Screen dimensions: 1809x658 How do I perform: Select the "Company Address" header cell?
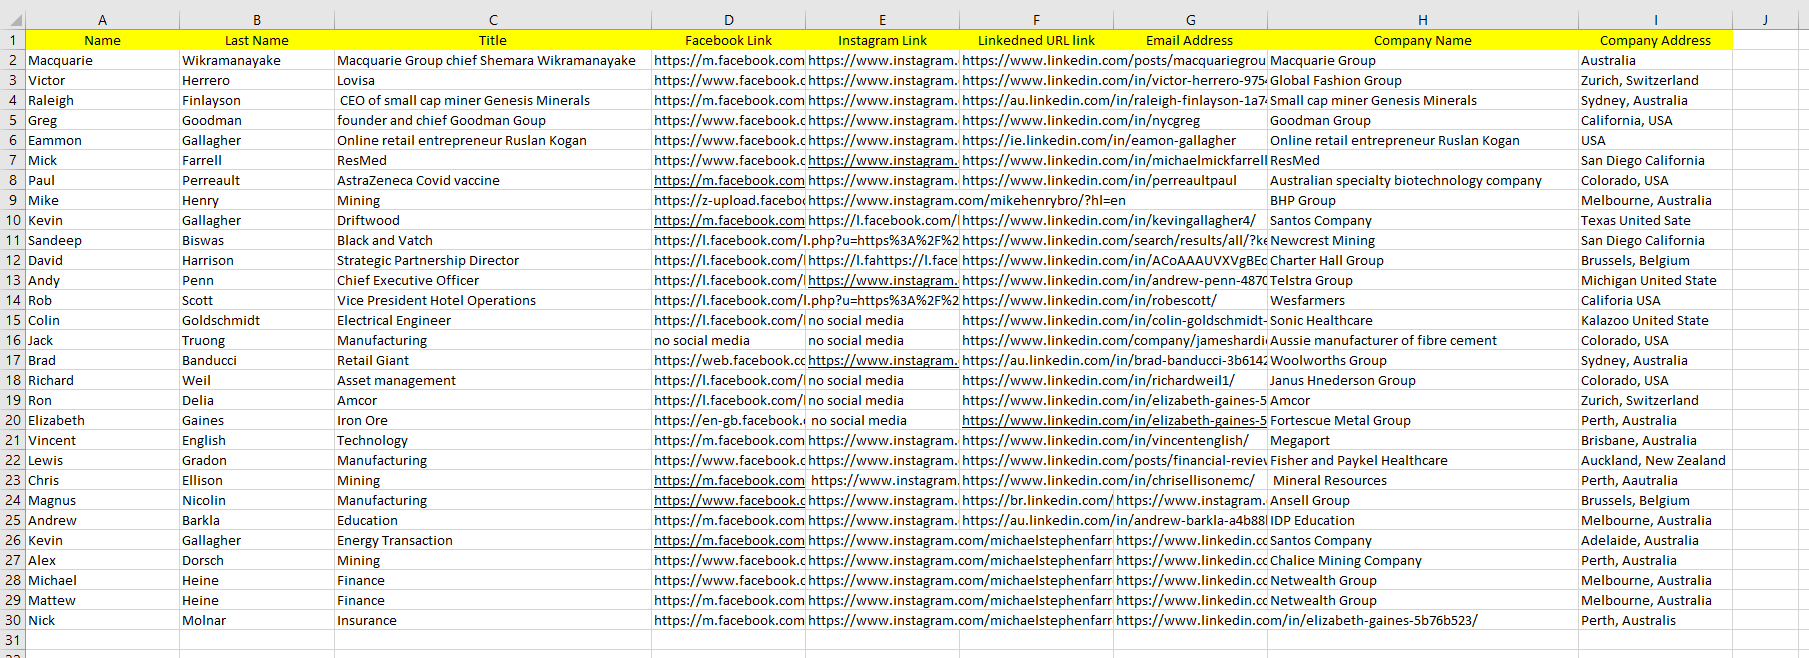[1656, 40]
